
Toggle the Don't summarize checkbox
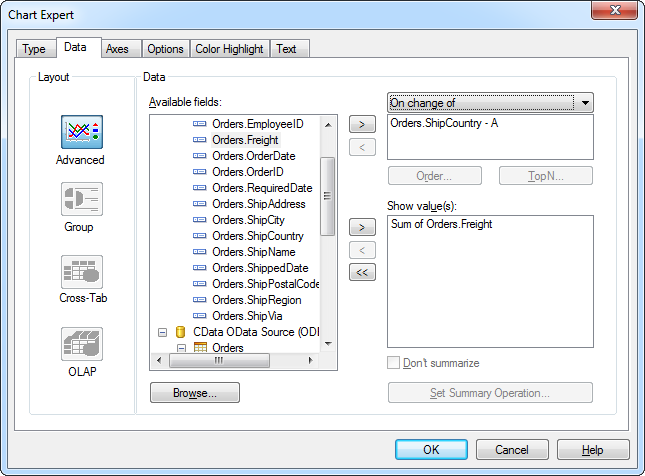[394, 363]
